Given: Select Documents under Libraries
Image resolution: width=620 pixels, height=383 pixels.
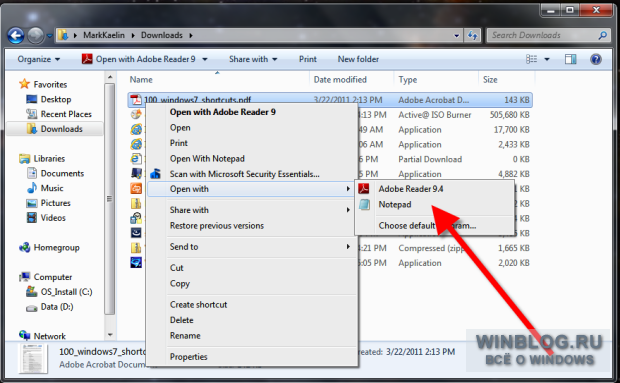Looking at the screenshot, I should 62,174.
